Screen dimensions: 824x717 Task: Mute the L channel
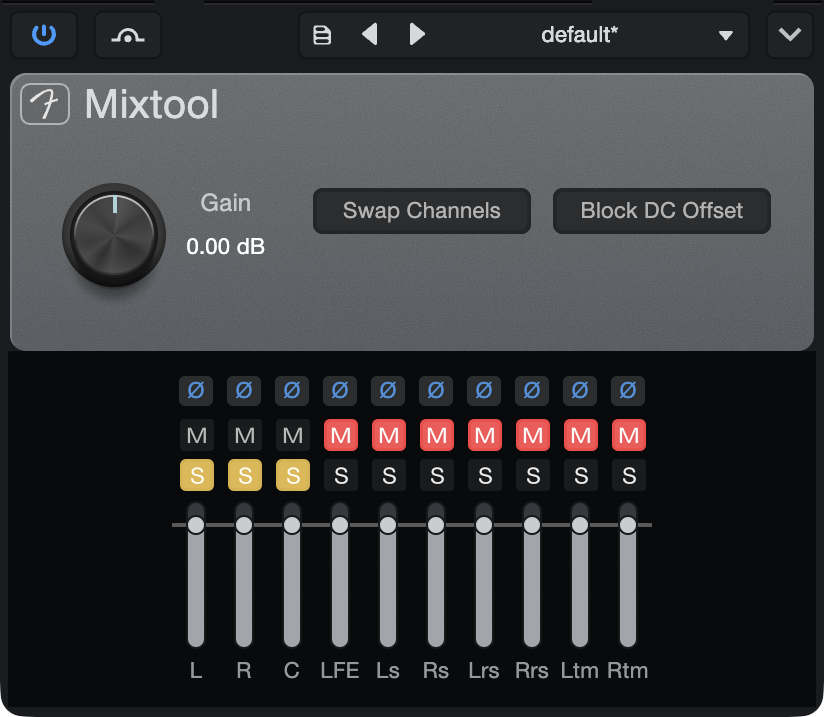(197, 435)
